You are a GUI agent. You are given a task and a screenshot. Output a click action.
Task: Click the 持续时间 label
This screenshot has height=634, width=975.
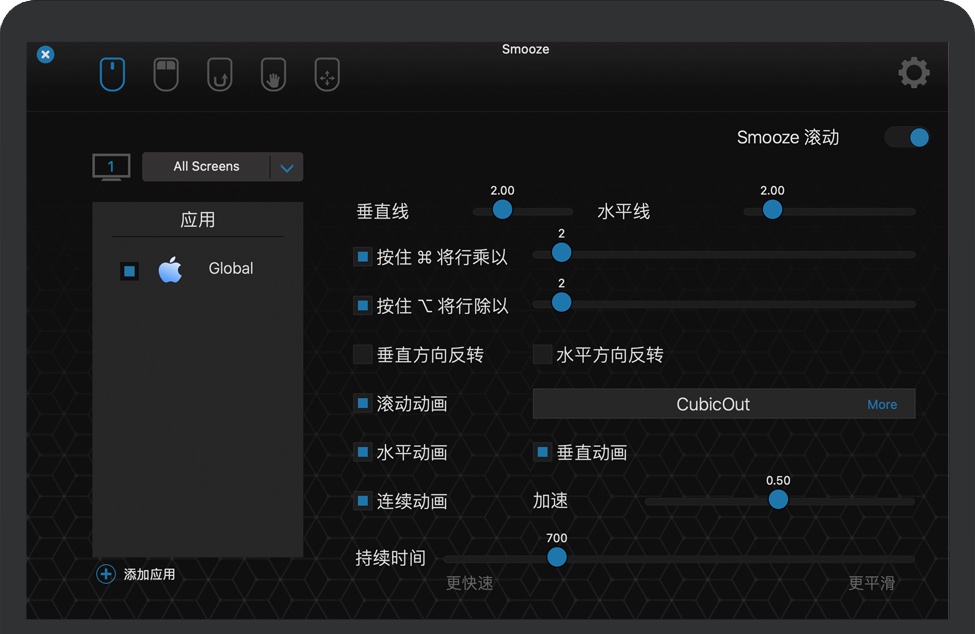tap(390, 558)
